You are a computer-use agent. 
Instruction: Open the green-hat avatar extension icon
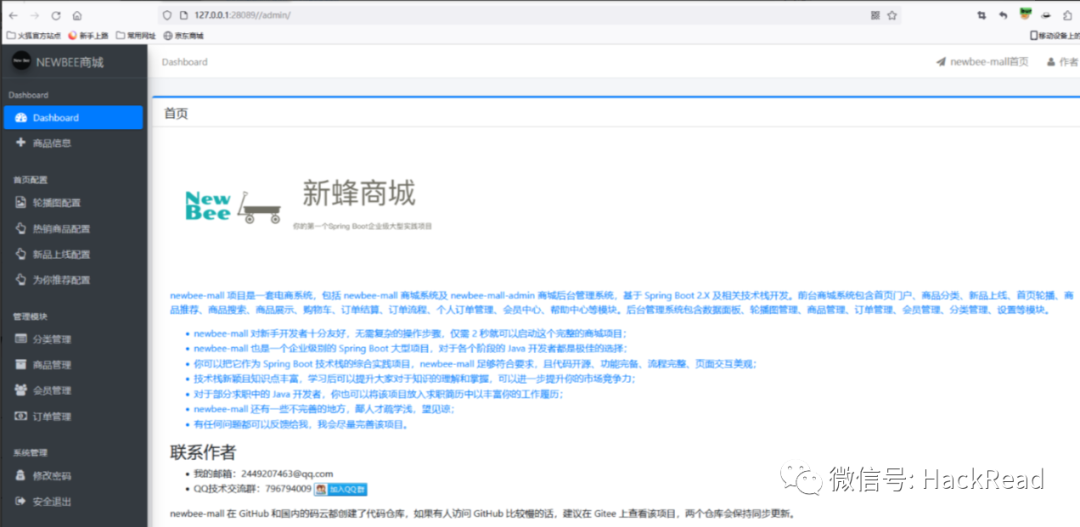1025,14
